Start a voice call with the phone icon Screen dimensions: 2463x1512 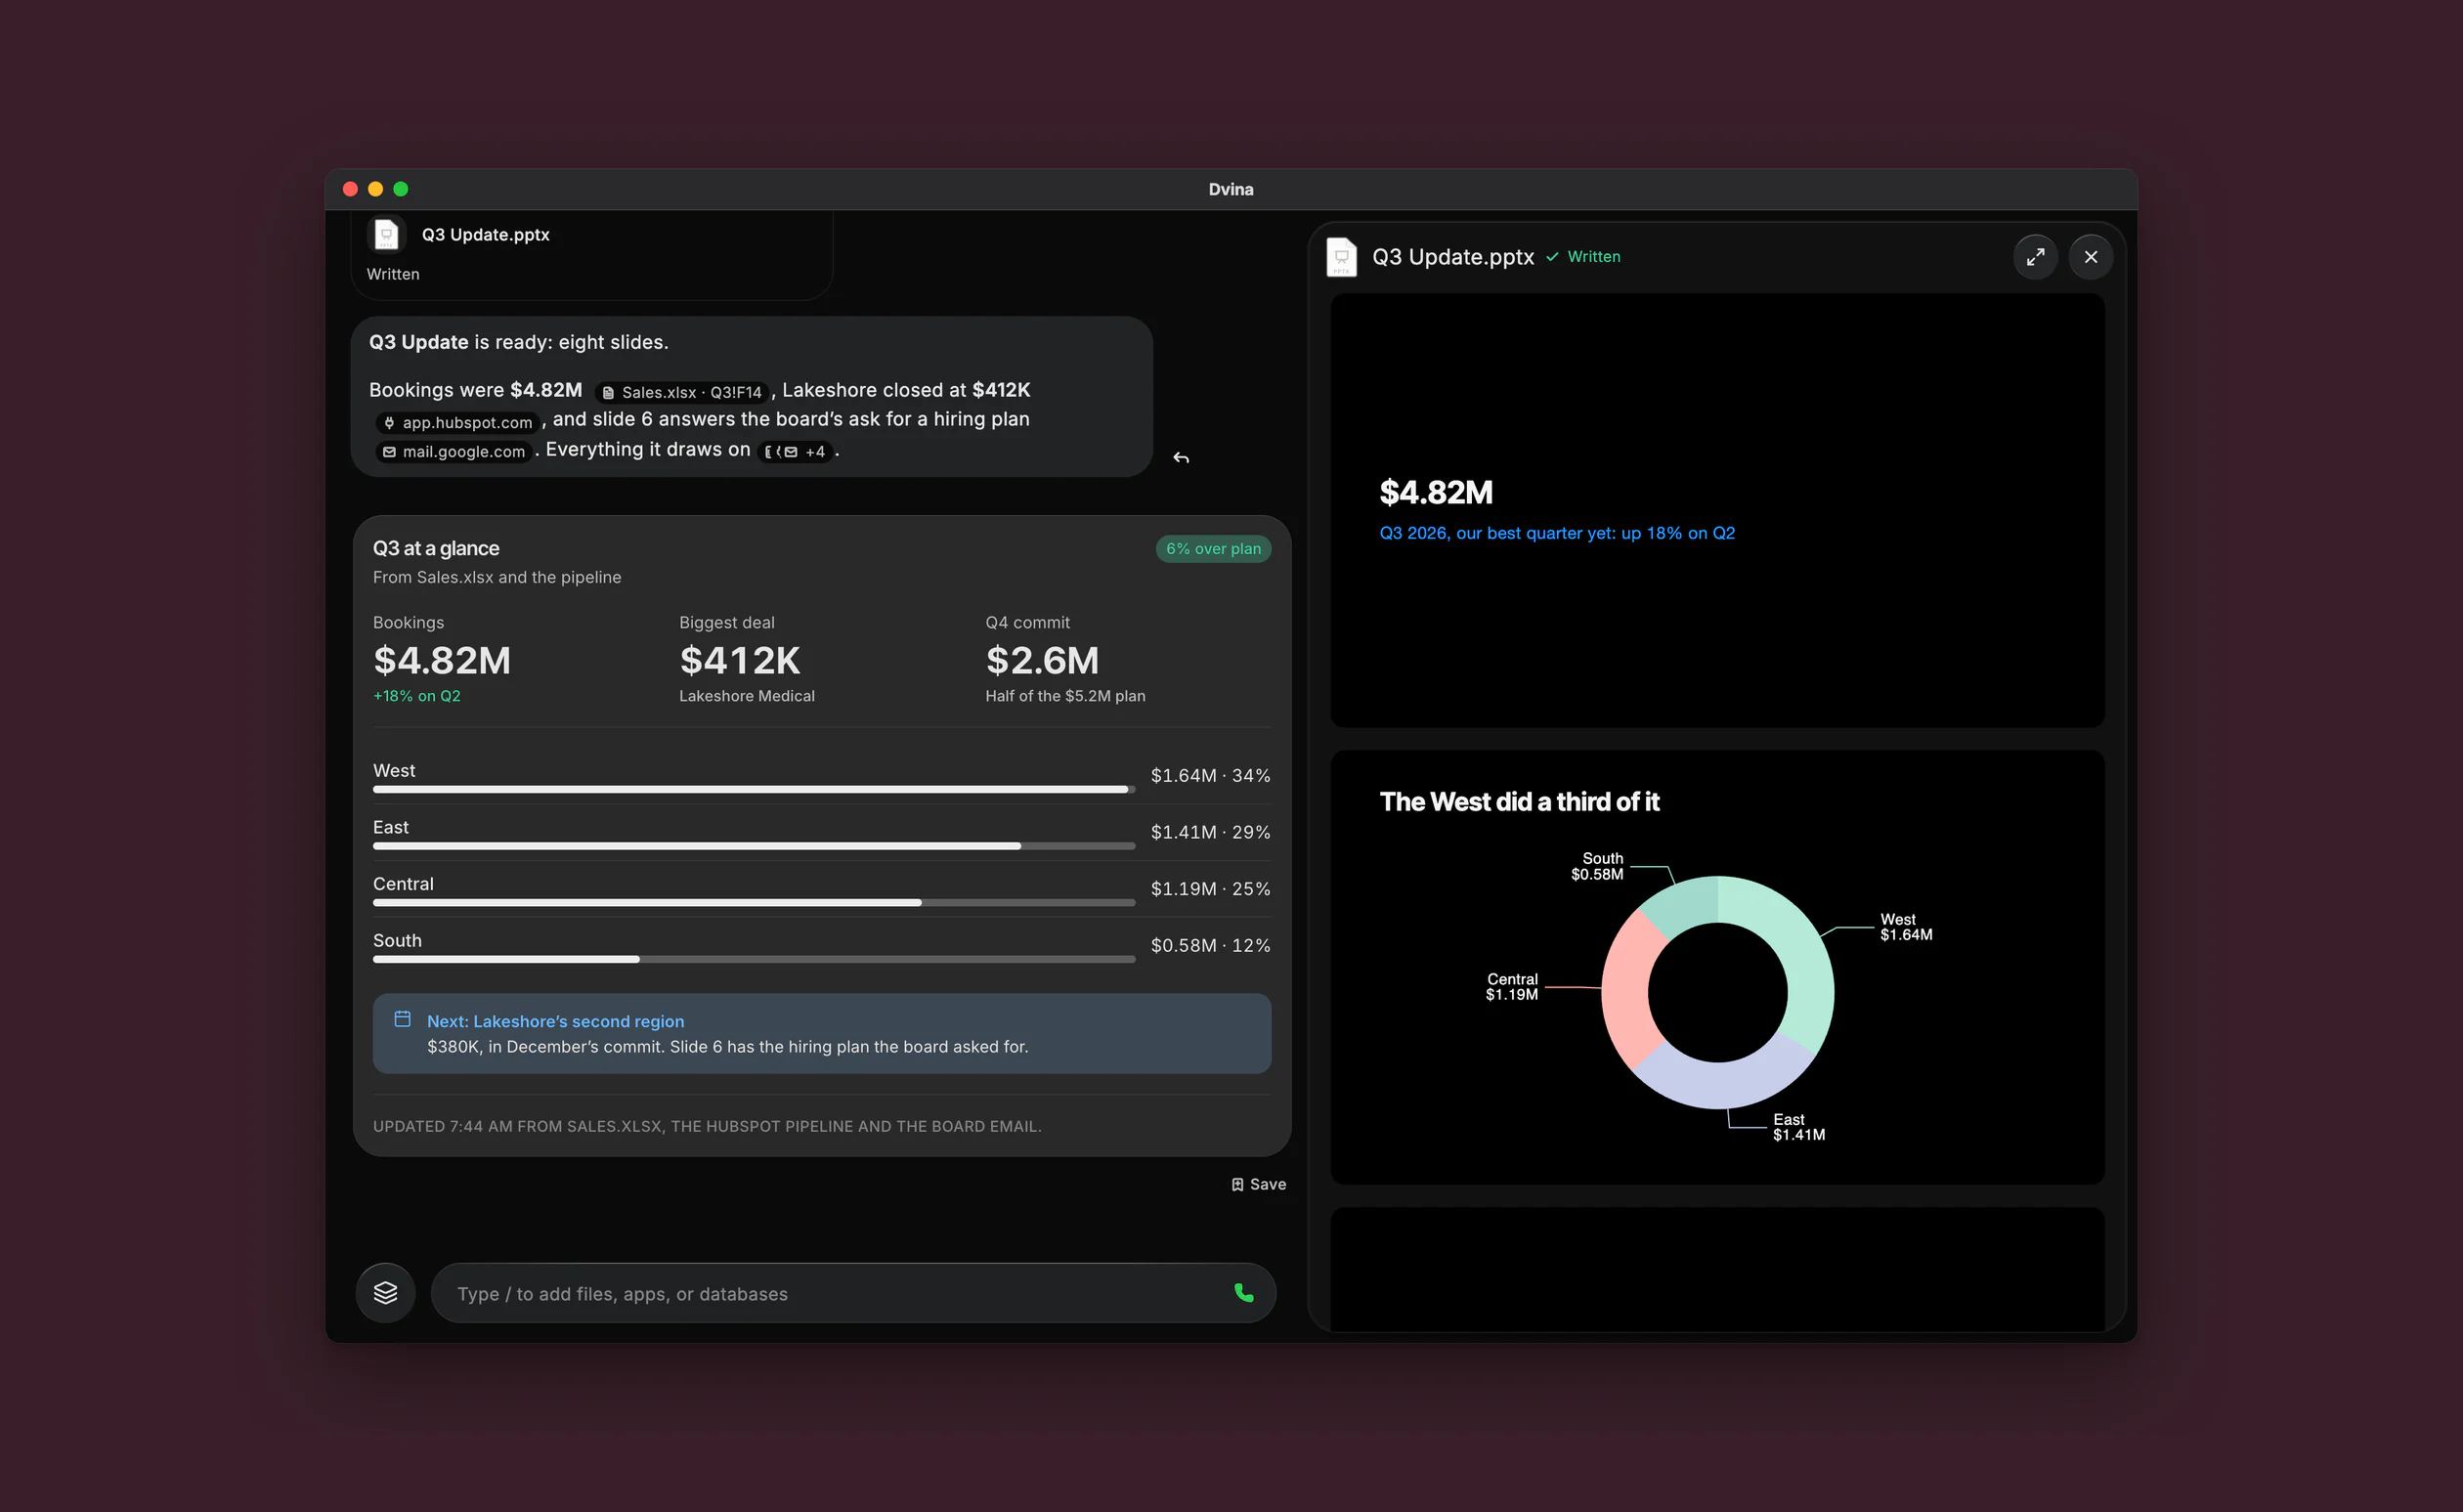[1243, 1293]
